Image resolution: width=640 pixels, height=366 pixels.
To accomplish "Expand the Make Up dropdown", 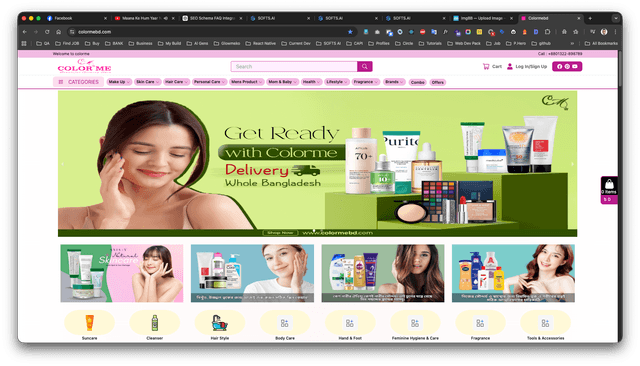I will [x=119, y=82].
